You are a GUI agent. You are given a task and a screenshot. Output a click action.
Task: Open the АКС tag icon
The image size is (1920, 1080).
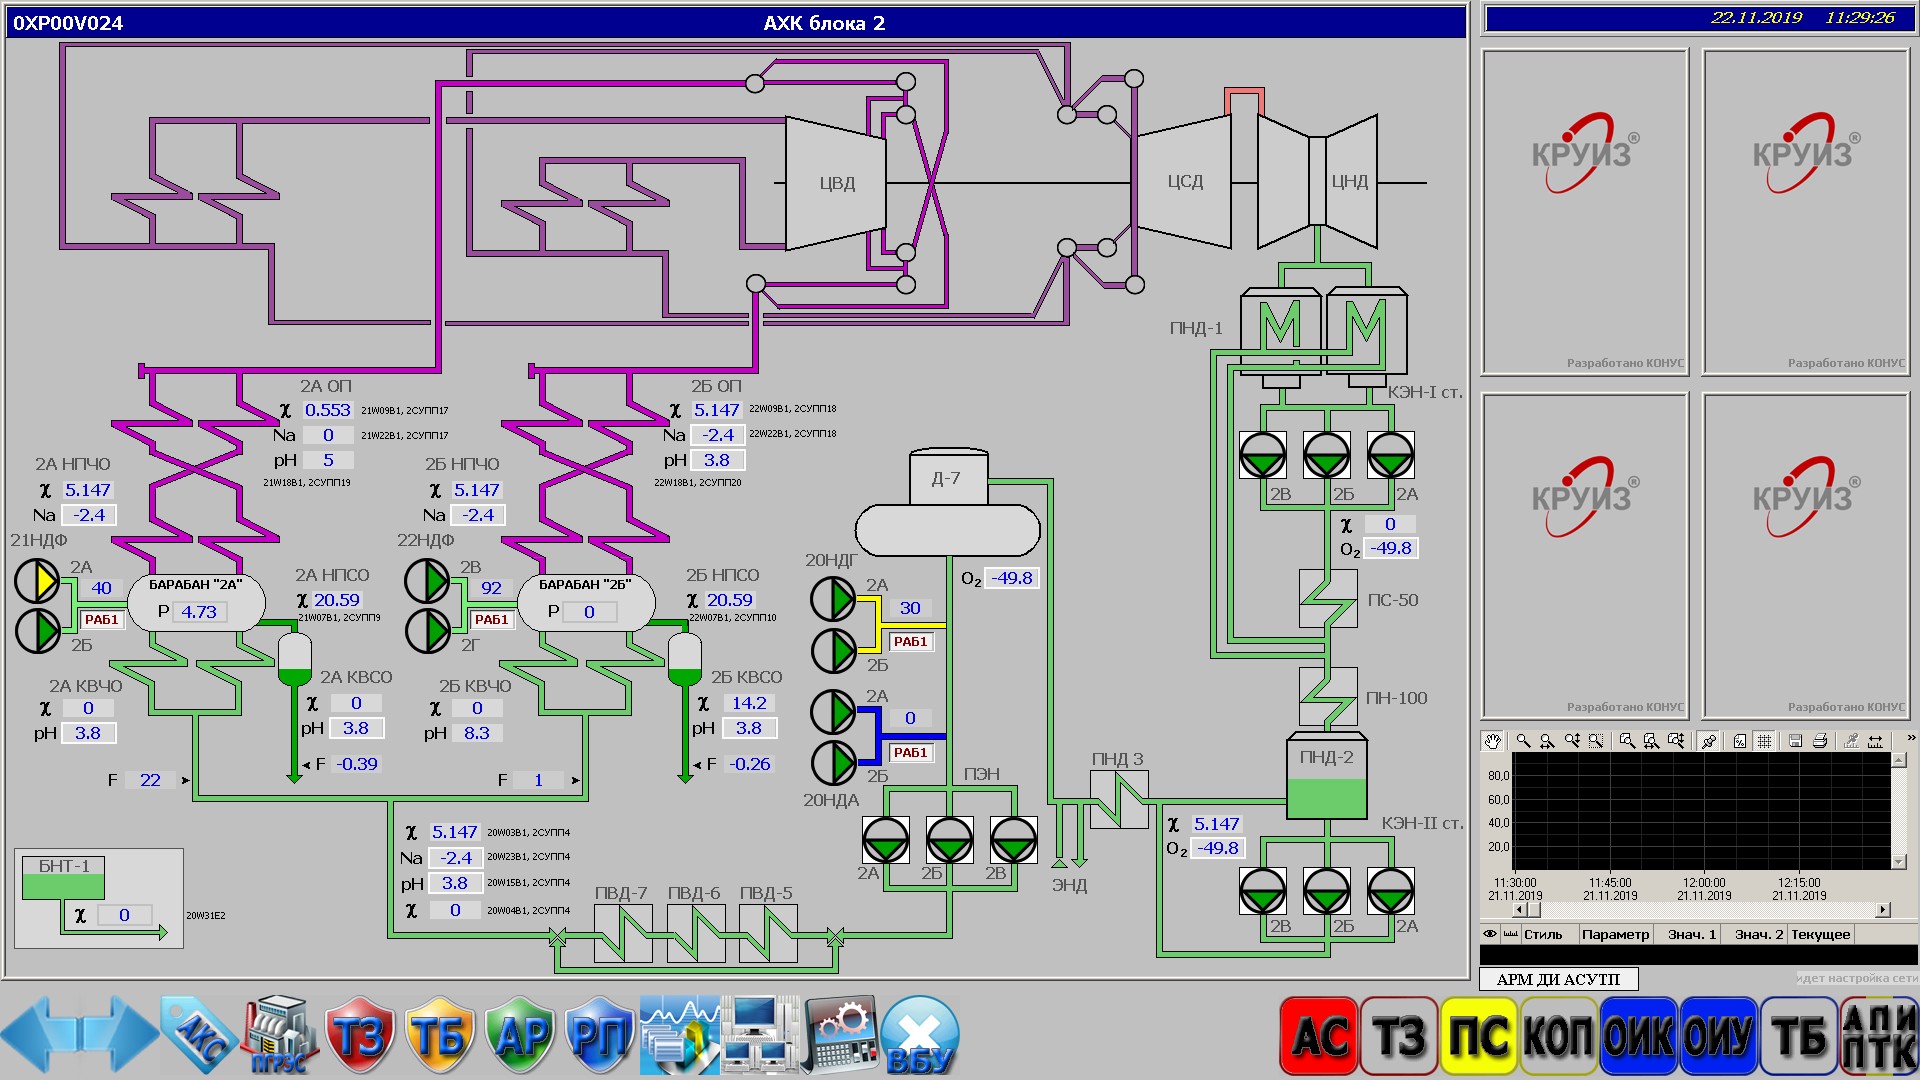click(199, 1036)
